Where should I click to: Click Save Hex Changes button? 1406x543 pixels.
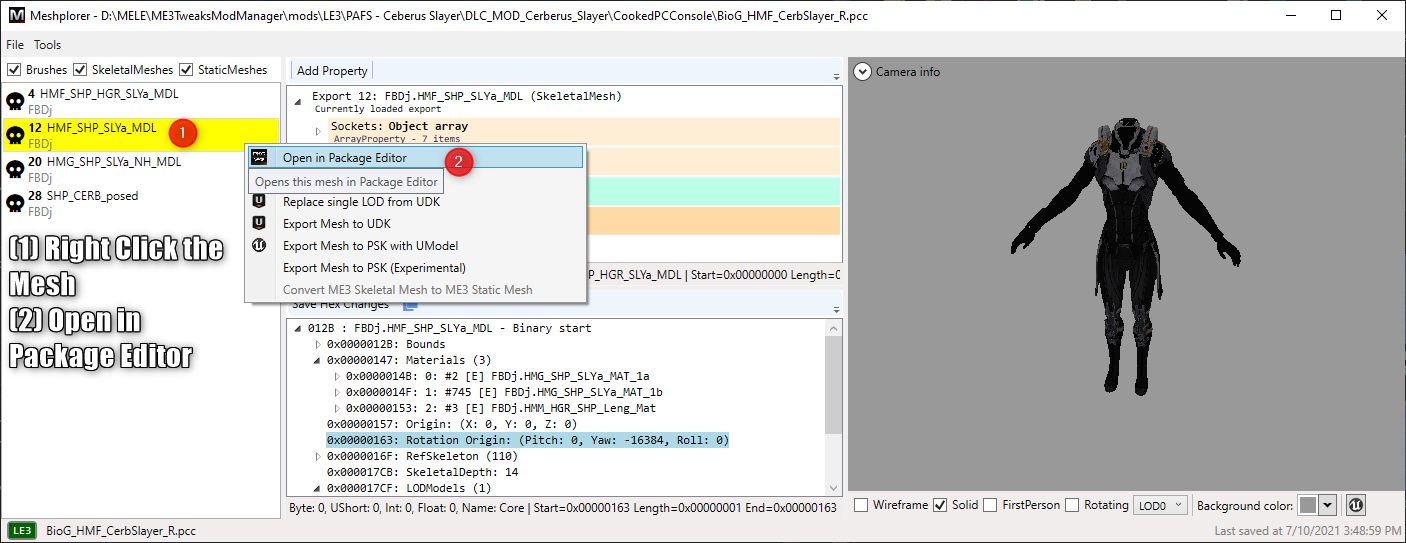(x=340, y=305)
